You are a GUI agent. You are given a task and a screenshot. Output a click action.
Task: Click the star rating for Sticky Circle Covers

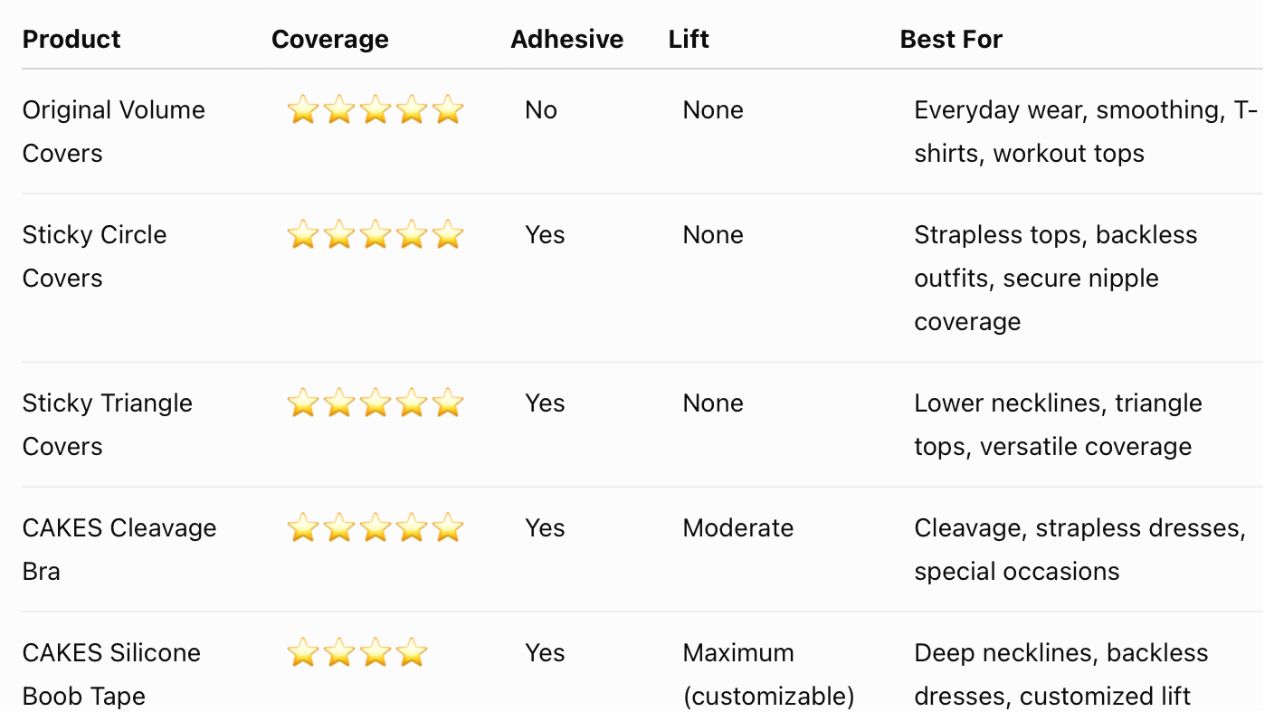[375, 235]
